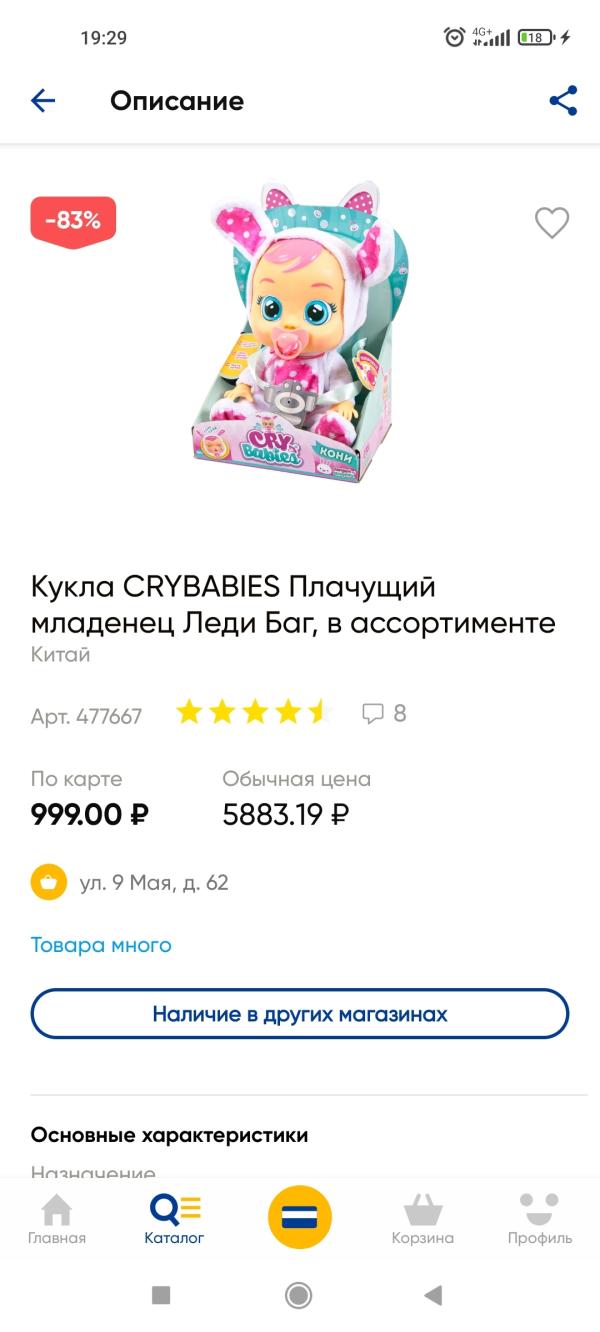Tap the Основные характеристики heading

pyautogui.click(x=169, y=1135)
